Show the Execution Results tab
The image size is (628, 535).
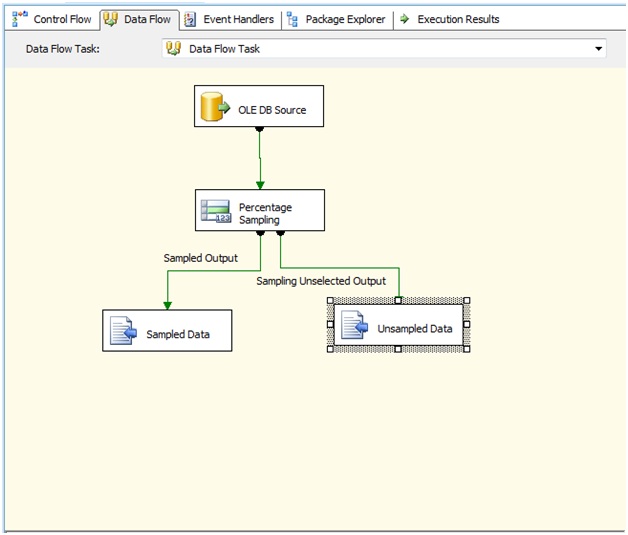pyautogui.click(x=458, y=19)
